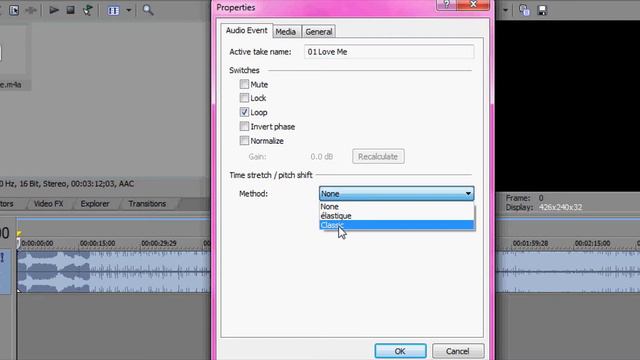
Task: Click the Frame value 0 in preview
Action: [x=541, y=198]
